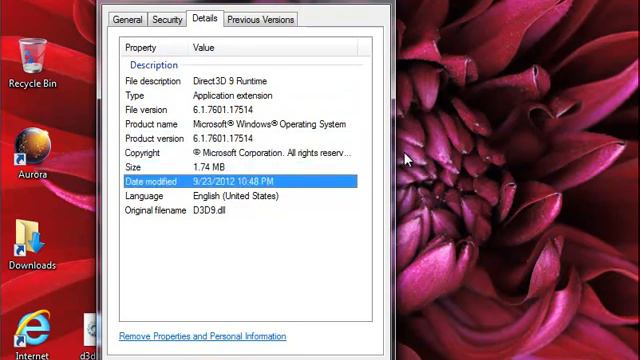
Task: Click Remove Properties and Personal Information link
Action: tap(202, 336)
